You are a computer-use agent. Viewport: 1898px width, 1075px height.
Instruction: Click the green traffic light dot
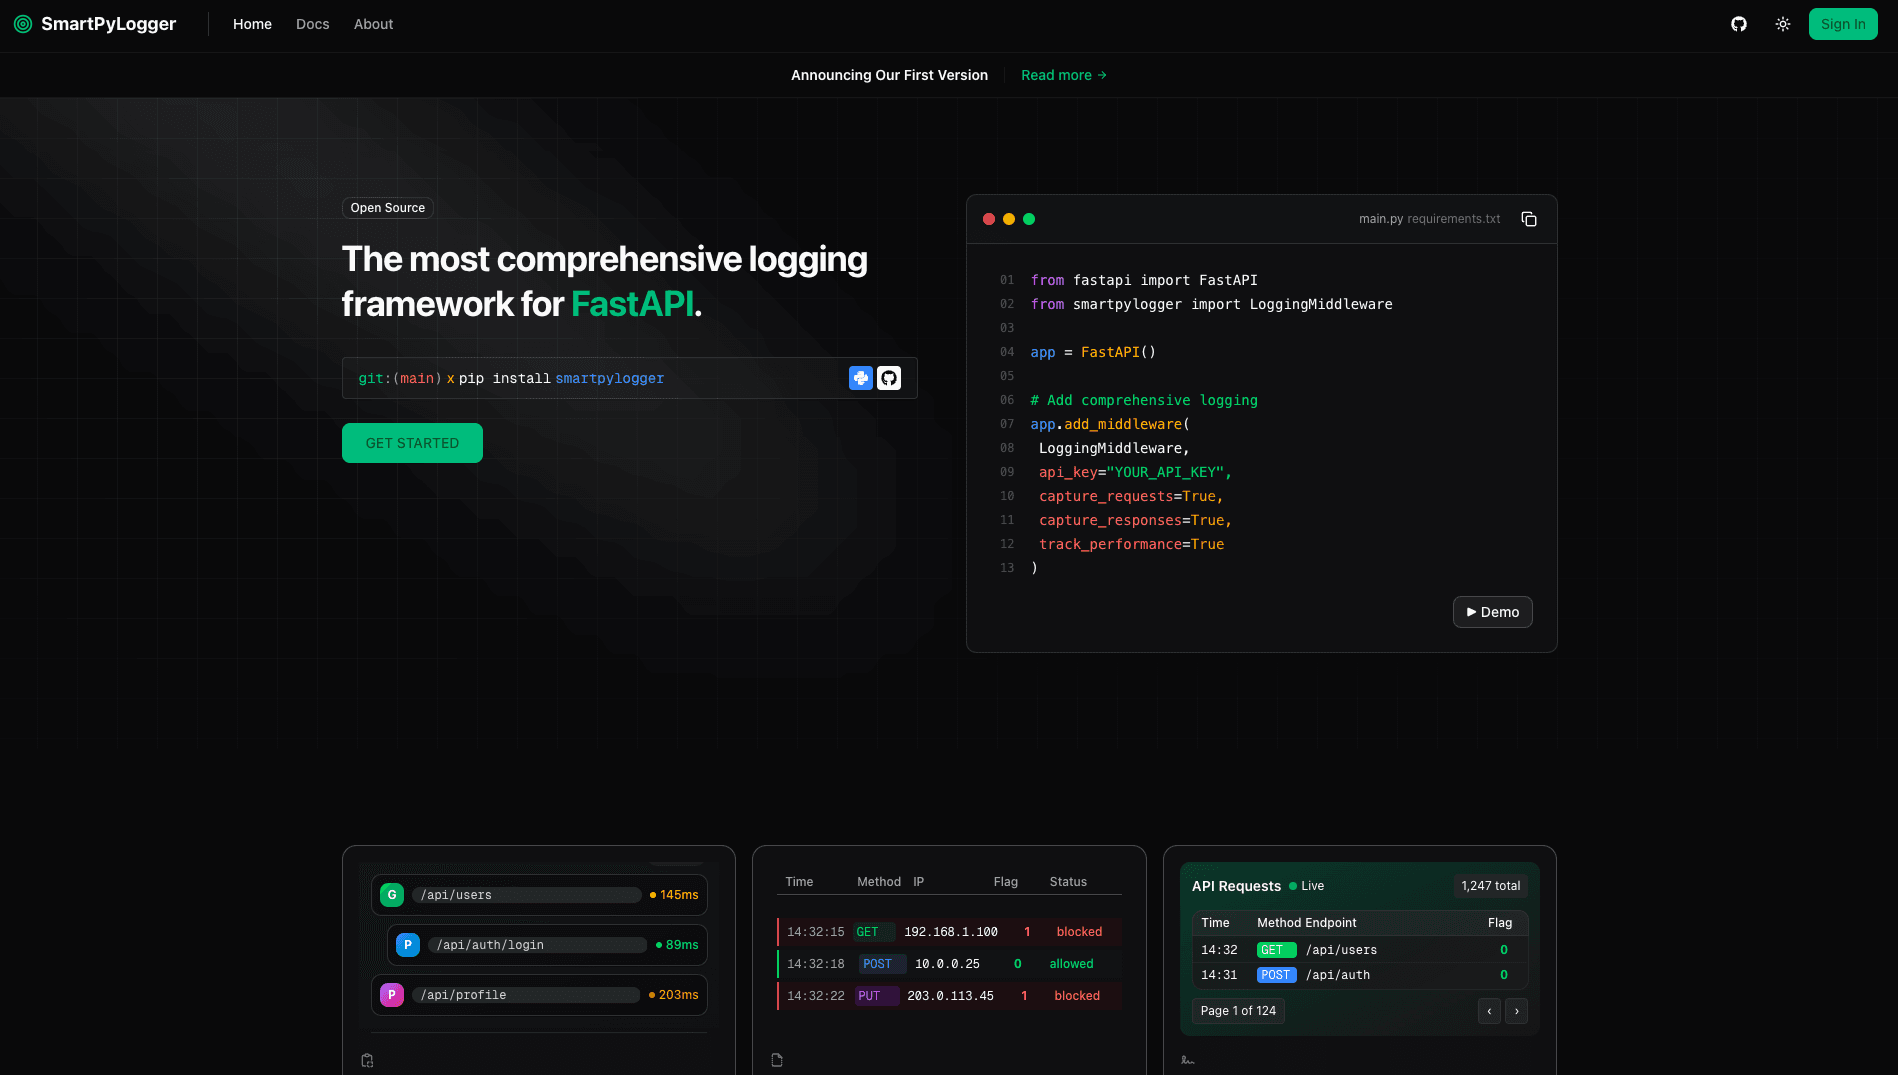tap(1029, 218)
